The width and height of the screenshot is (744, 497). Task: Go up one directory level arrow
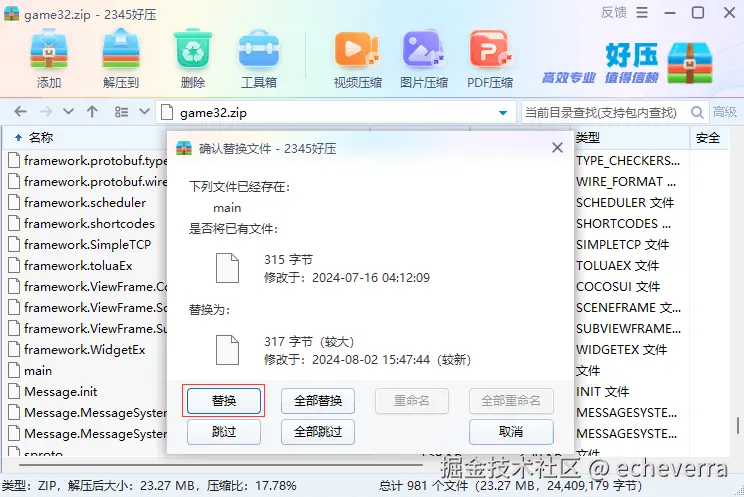pyautogui.click(x=92, y=112)
